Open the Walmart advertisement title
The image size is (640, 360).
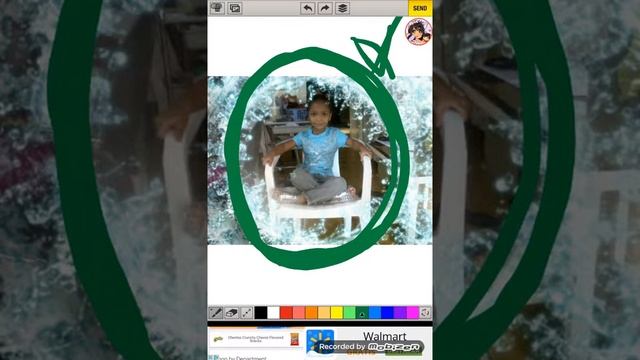point(384,336)
